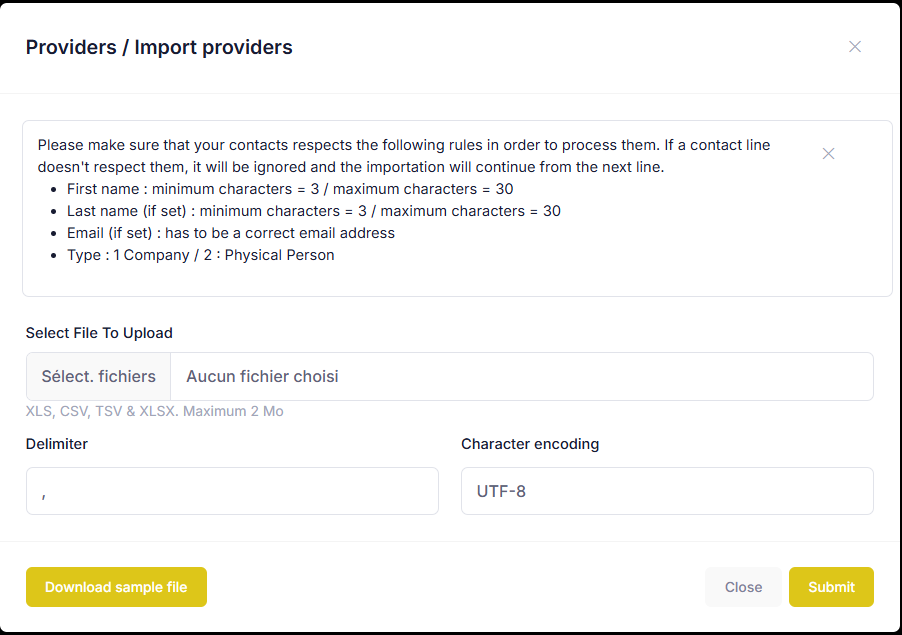
Task: Download the sample file
Action: tap(116, 587)
